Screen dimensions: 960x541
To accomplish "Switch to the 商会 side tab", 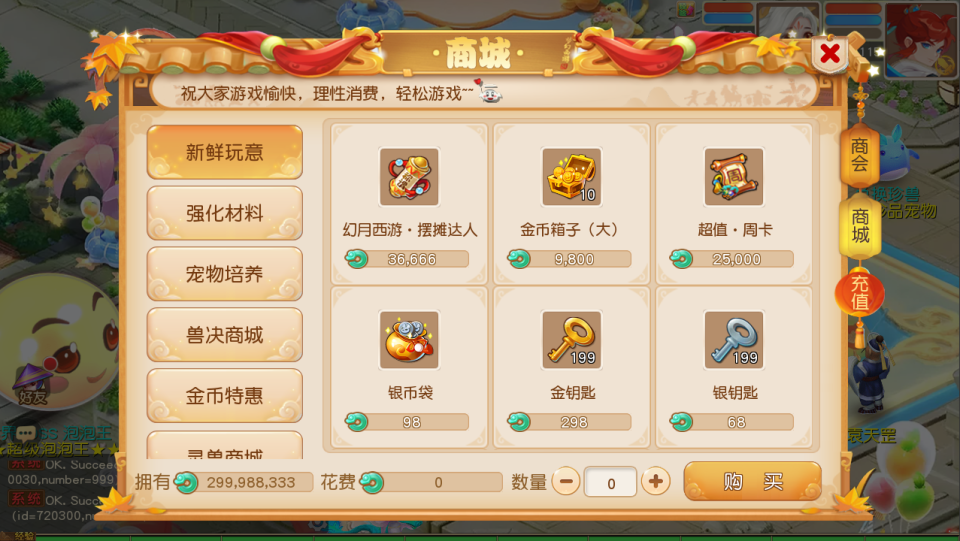I will click(x=860, y=154).
